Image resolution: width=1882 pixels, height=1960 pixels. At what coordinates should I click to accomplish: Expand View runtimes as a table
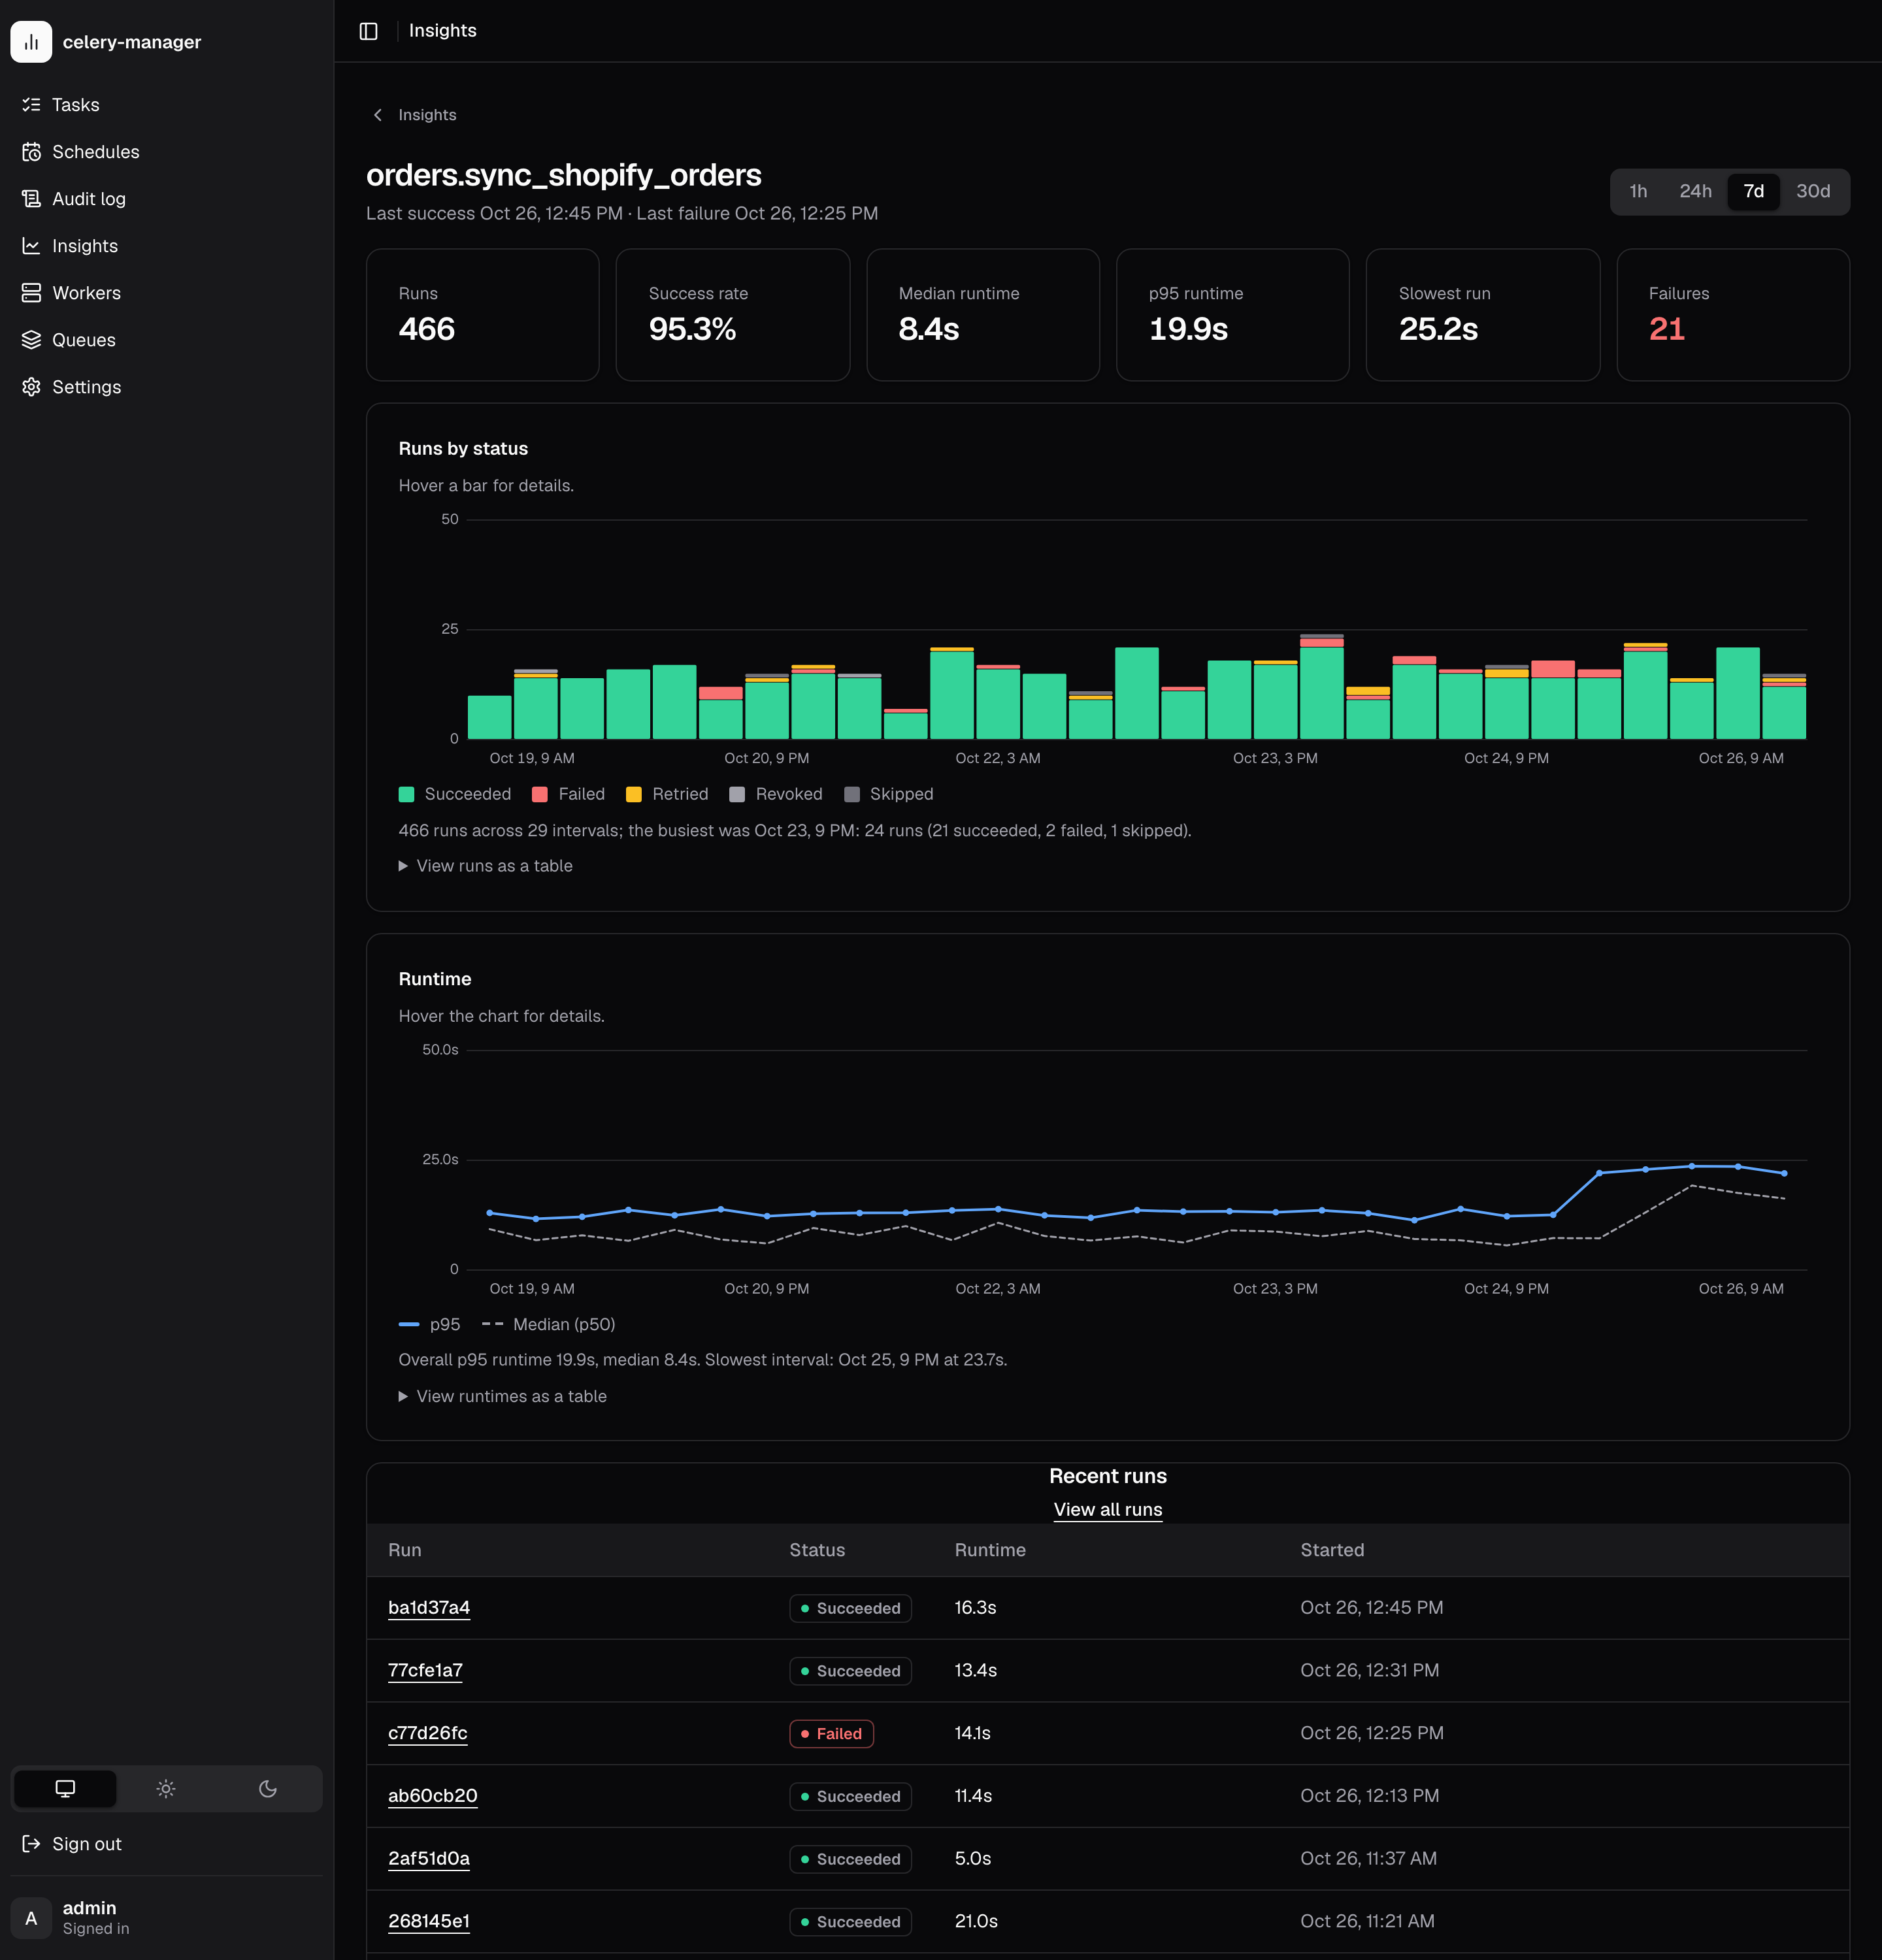(x=503, y=1396)
